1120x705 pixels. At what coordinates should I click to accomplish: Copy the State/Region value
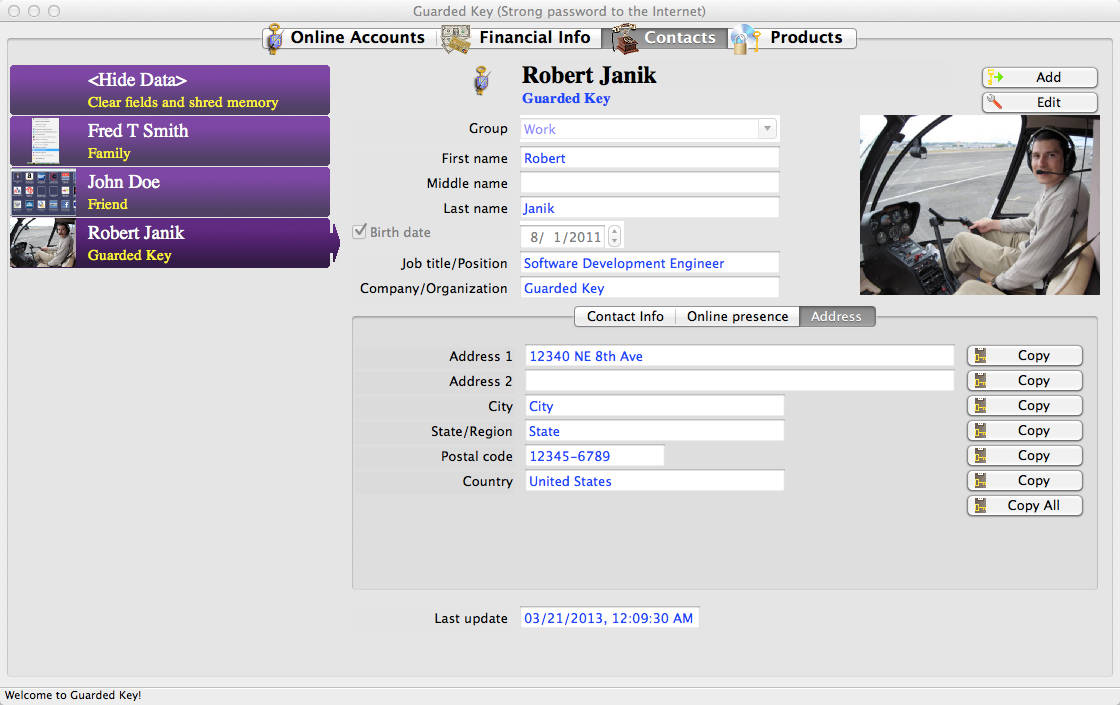pyautogui.click(x=1025, y=431)
